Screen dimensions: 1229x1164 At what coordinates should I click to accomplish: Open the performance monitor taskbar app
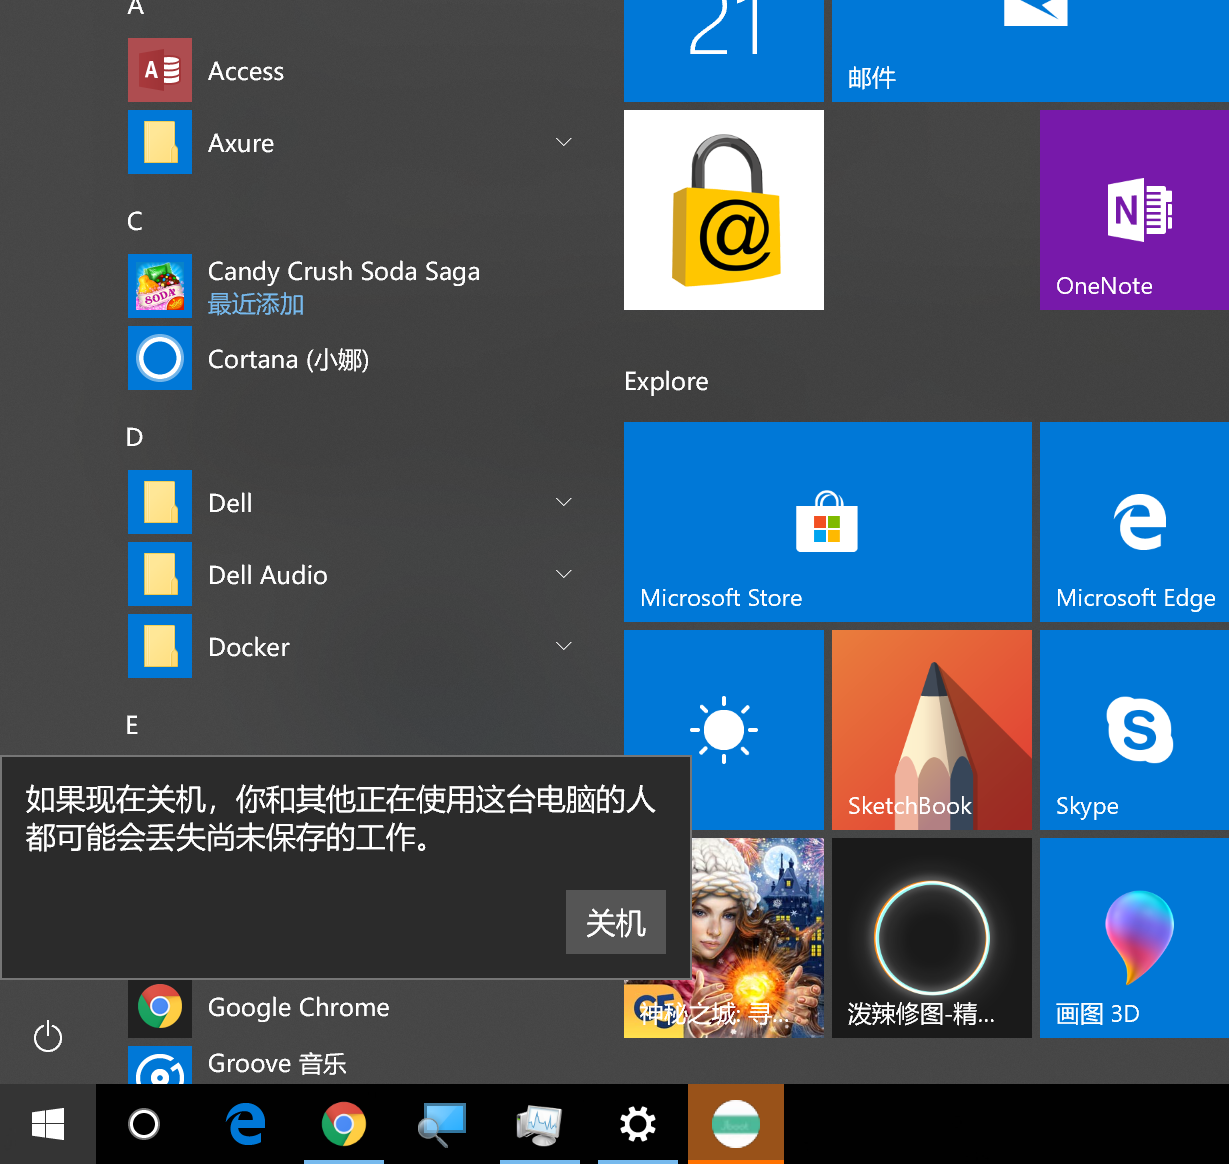point(540,1124)
